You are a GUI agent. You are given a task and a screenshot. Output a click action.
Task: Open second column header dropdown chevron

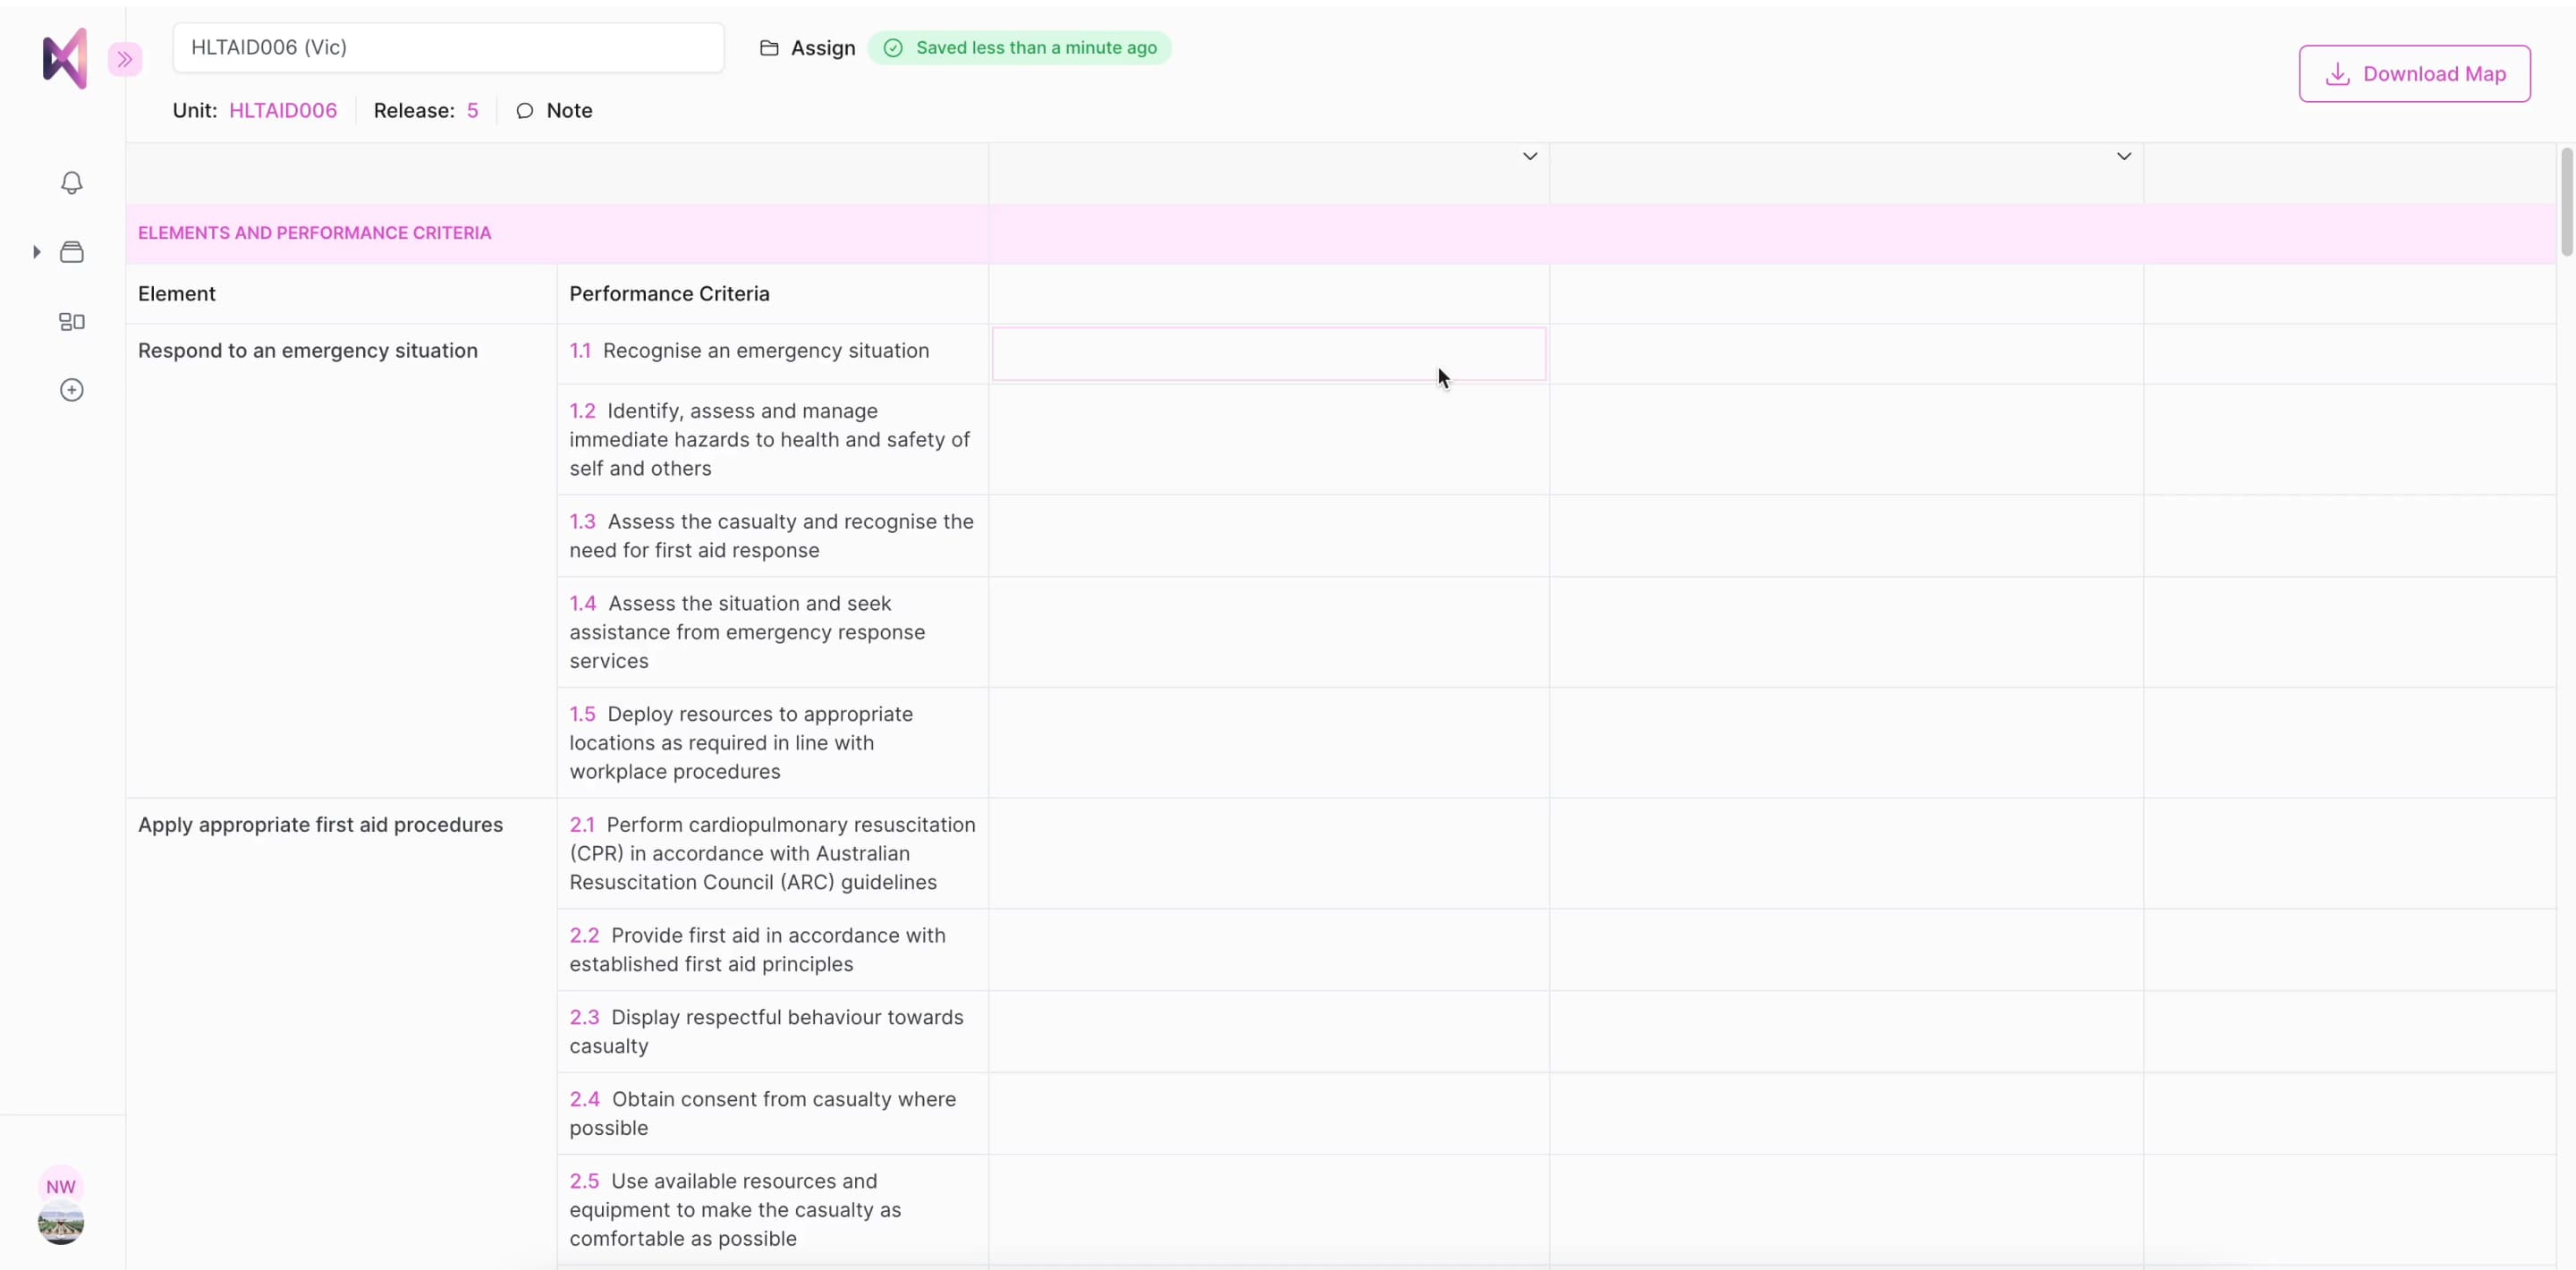[x=2123, y=156]
